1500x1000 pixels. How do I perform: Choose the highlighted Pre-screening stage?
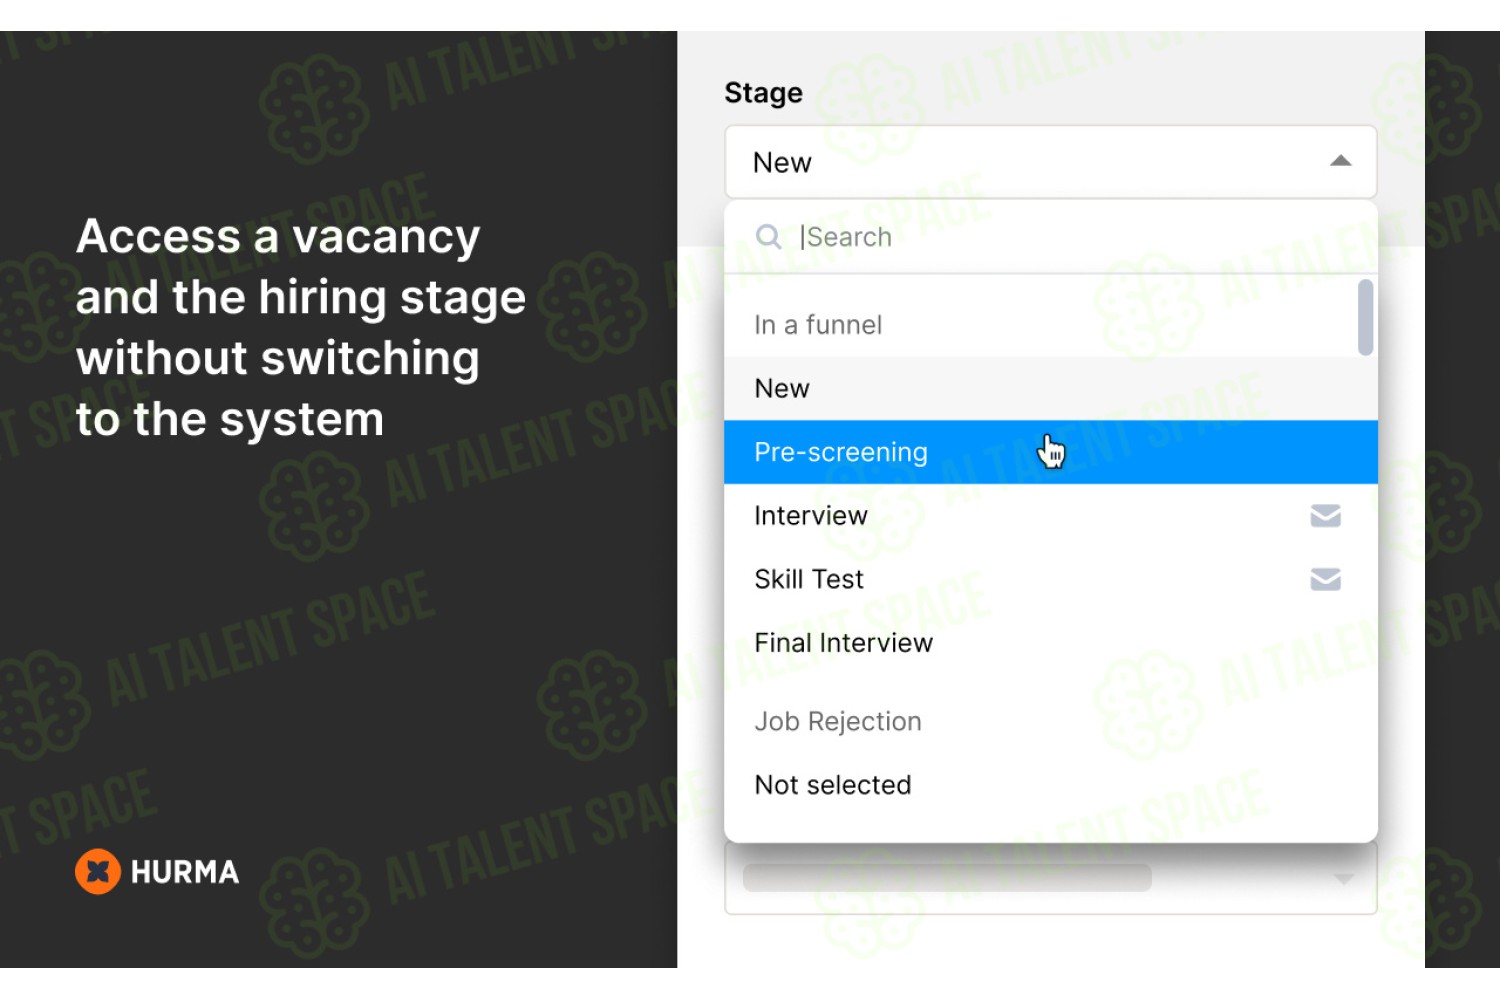point(1050,452)
